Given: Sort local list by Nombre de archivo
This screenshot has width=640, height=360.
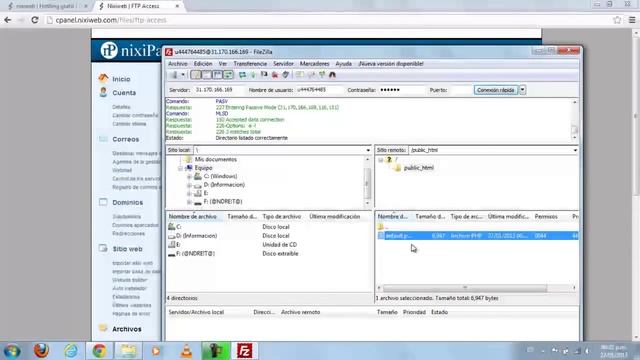Looking at the screenshot, I should pos(195,216).
